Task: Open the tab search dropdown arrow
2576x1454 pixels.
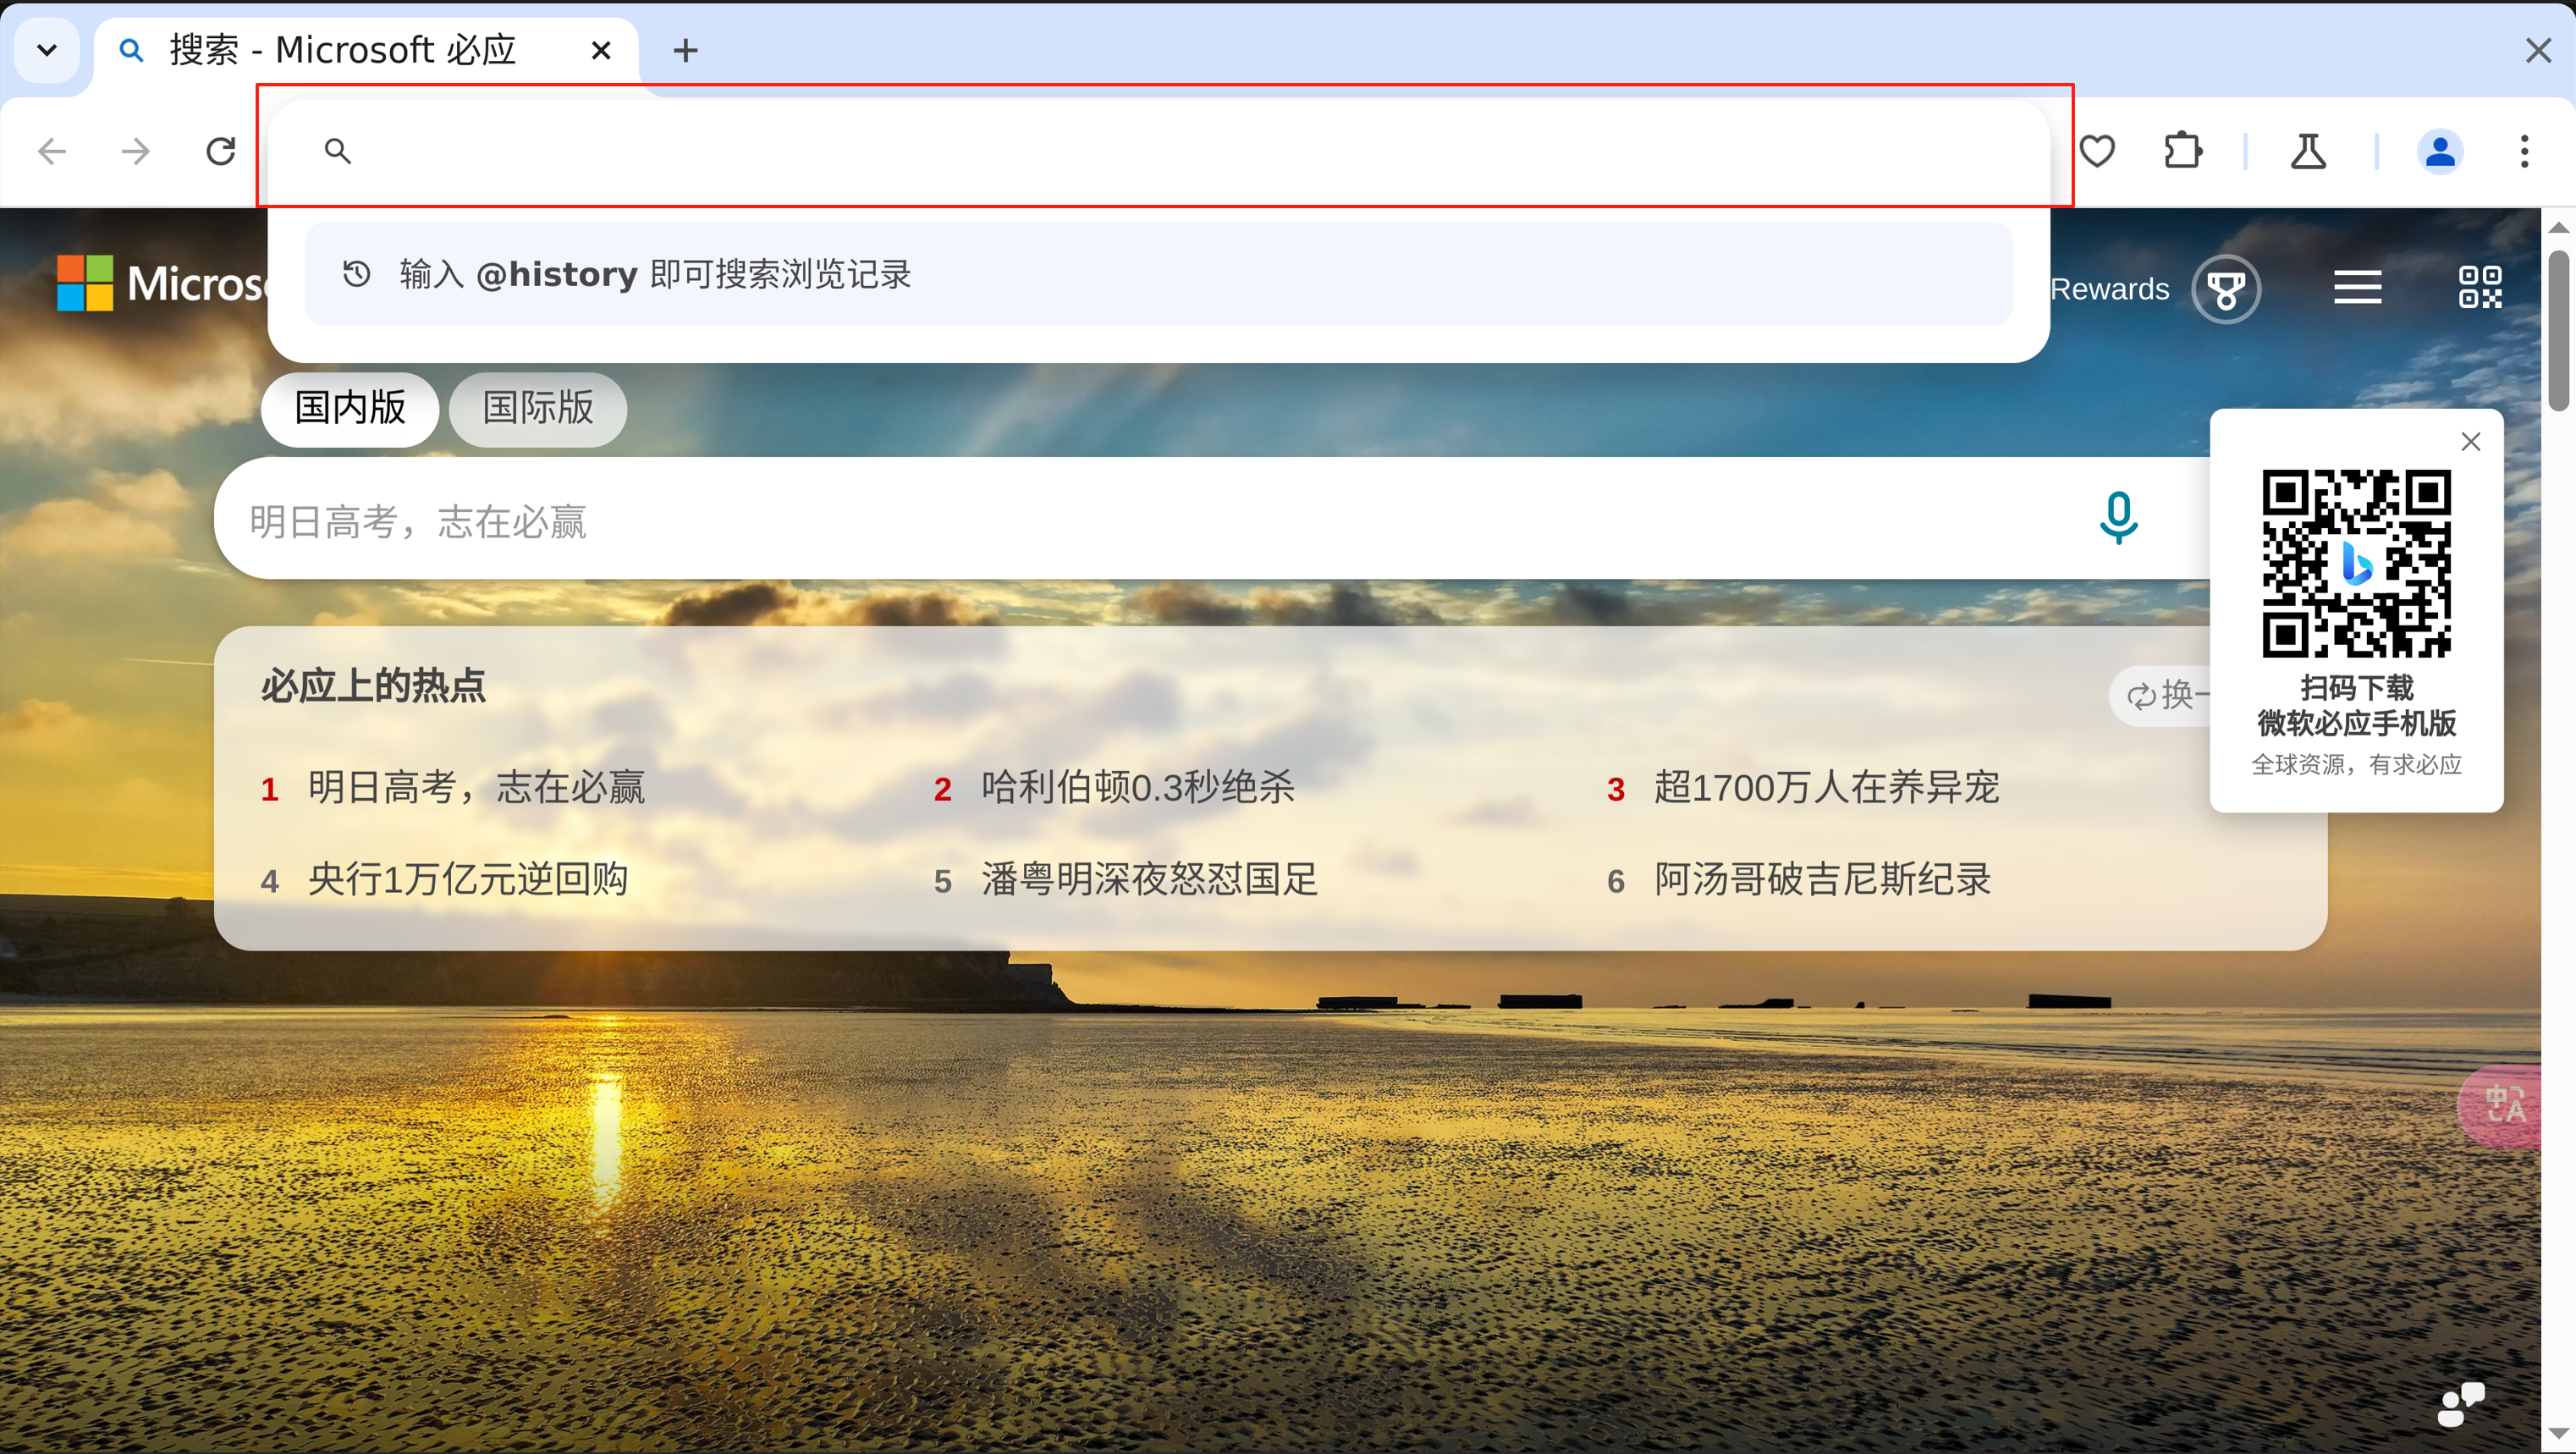Action: 47,50
